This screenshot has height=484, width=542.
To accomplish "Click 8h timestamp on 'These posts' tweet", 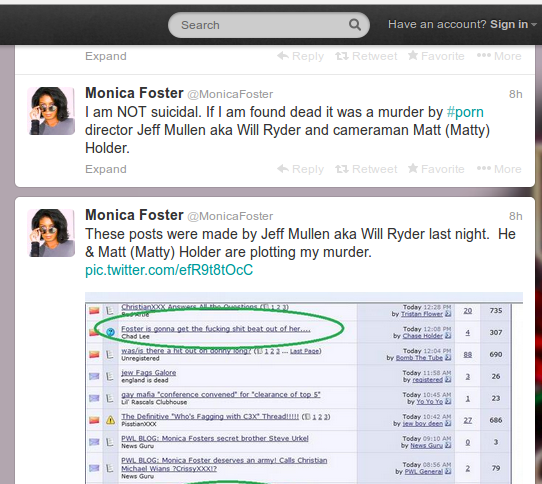I will pyautogui.click(x=515, y=216).
